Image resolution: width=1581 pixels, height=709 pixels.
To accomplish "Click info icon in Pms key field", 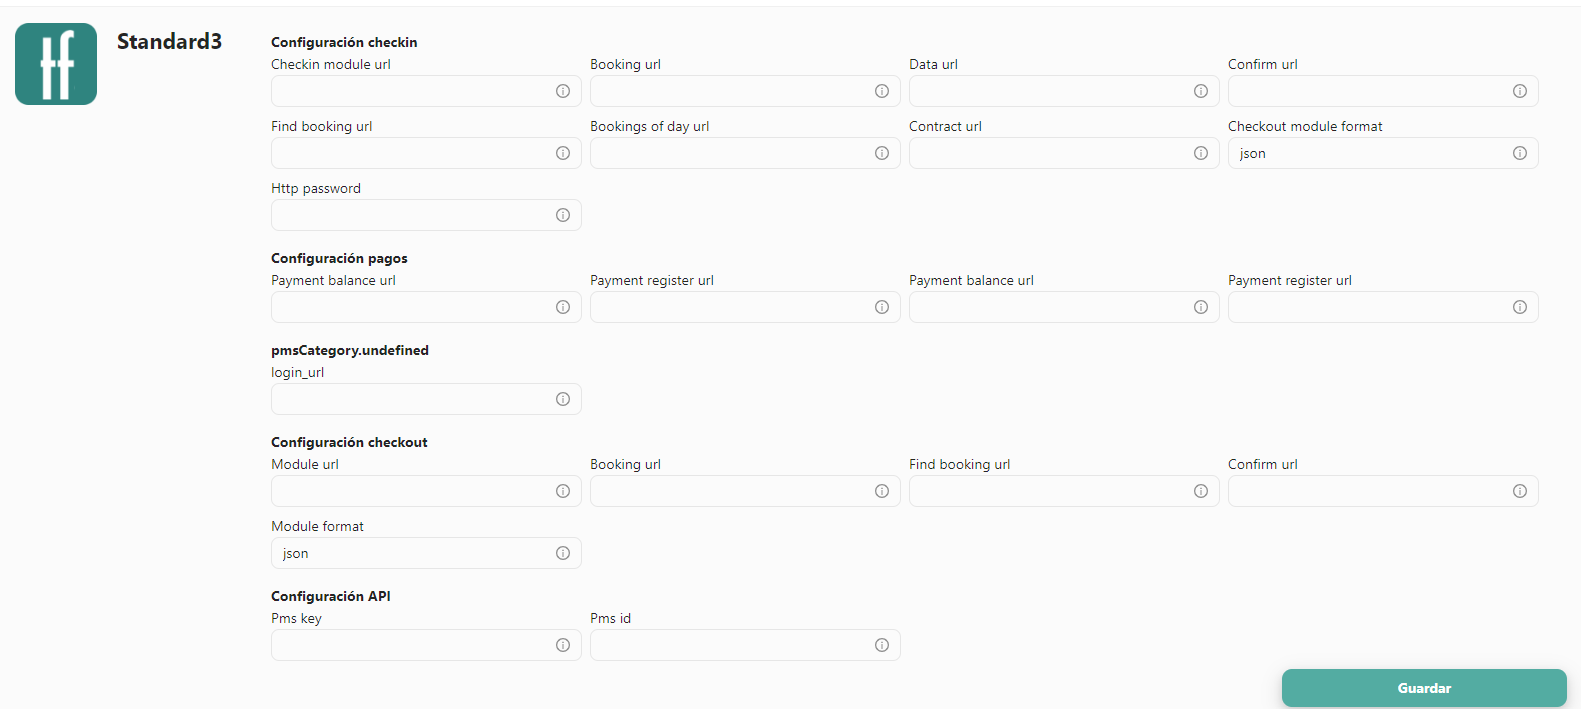I will click(563, 645).
